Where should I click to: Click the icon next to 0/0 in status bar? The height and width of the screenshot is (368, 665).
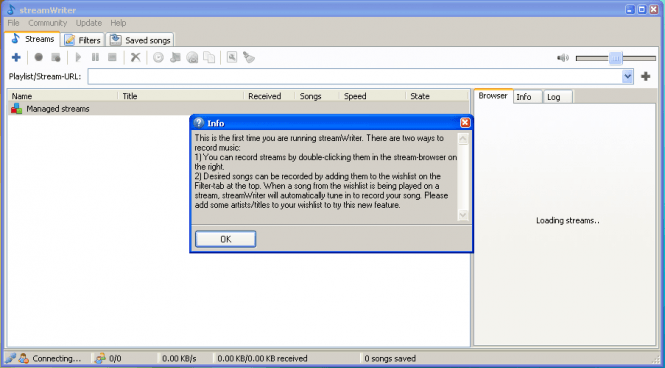[x=100, y=359]
